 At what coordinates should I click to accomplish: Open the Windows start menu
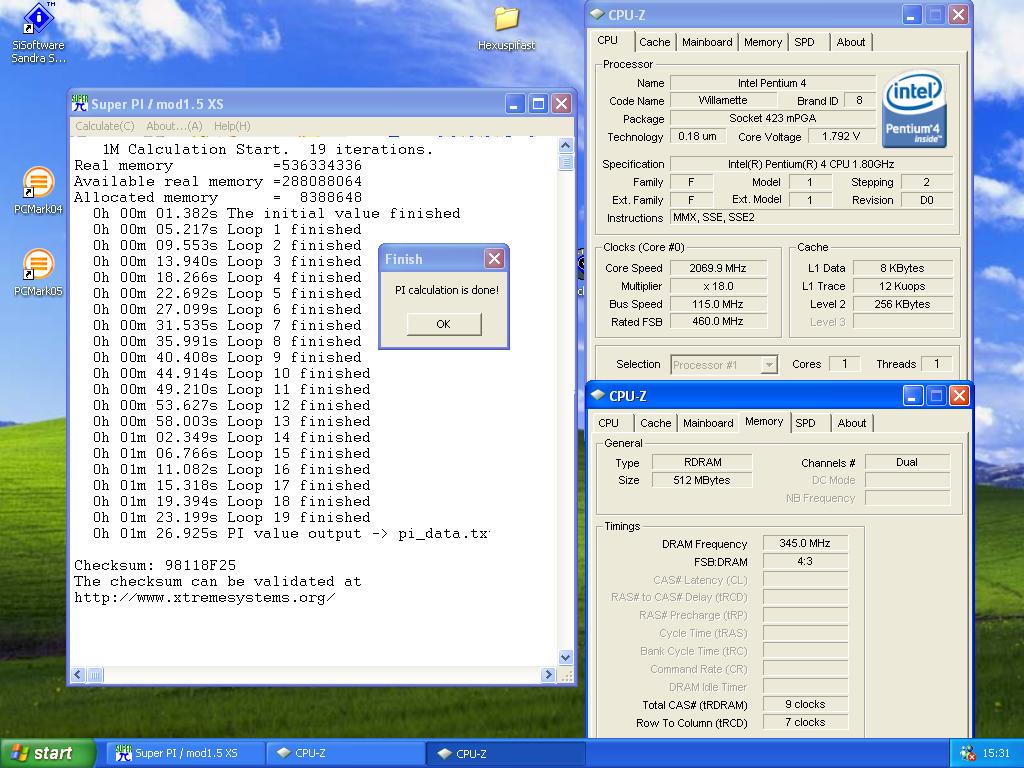(46, 754)
